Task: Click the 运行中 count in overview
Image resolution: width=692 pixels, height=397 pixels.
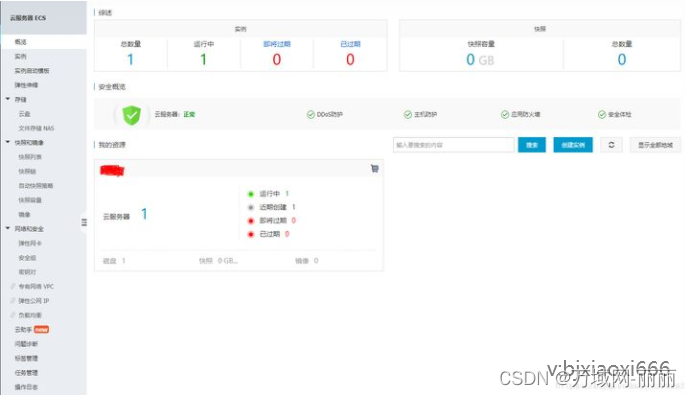Action: 203,60
